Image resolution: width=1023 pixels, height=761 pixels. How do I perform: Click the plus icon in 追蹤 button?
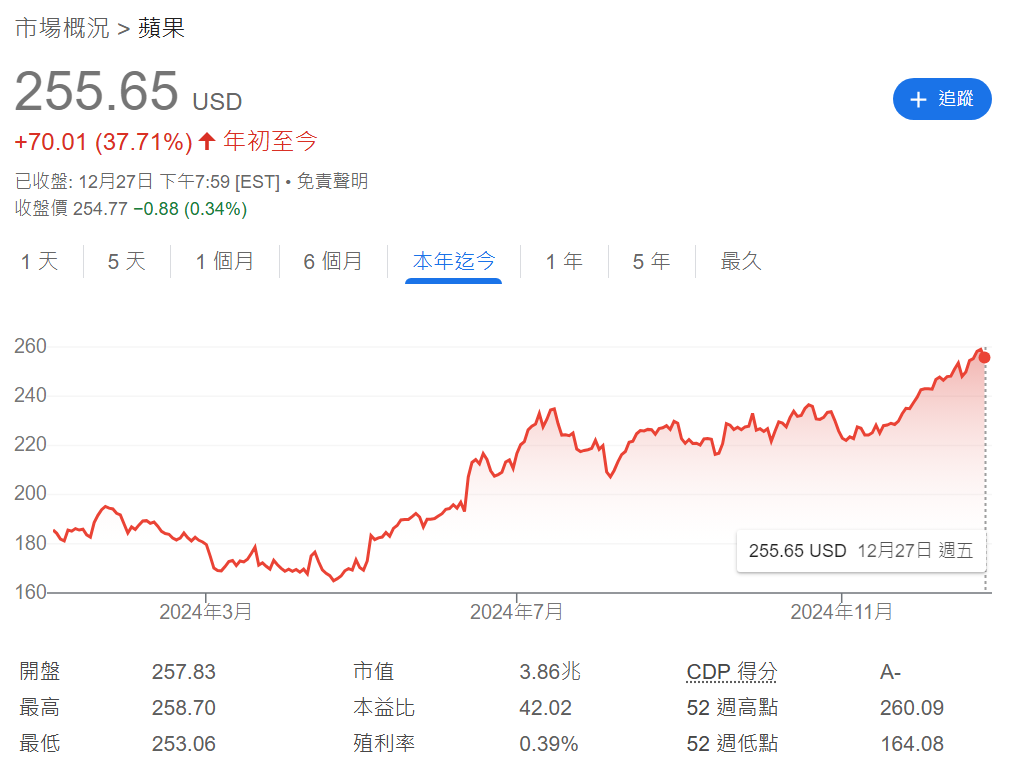[x=918, y=99]
